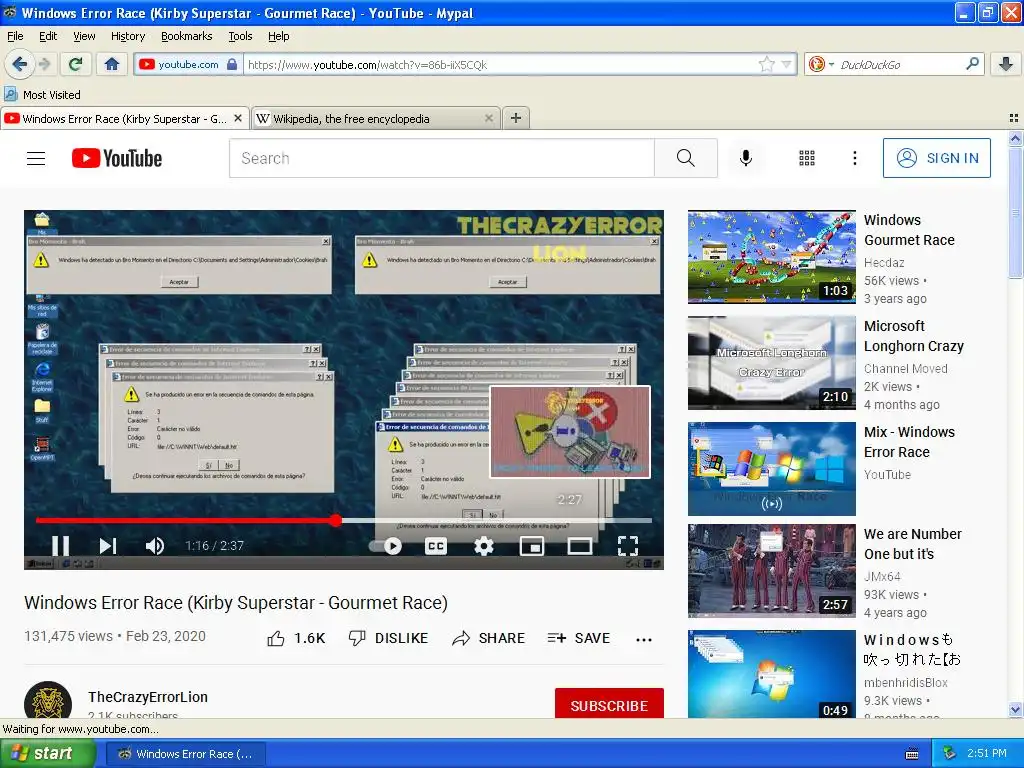Click the YouTube logo
Screen dimensions: 1024x768
(117, 158)
